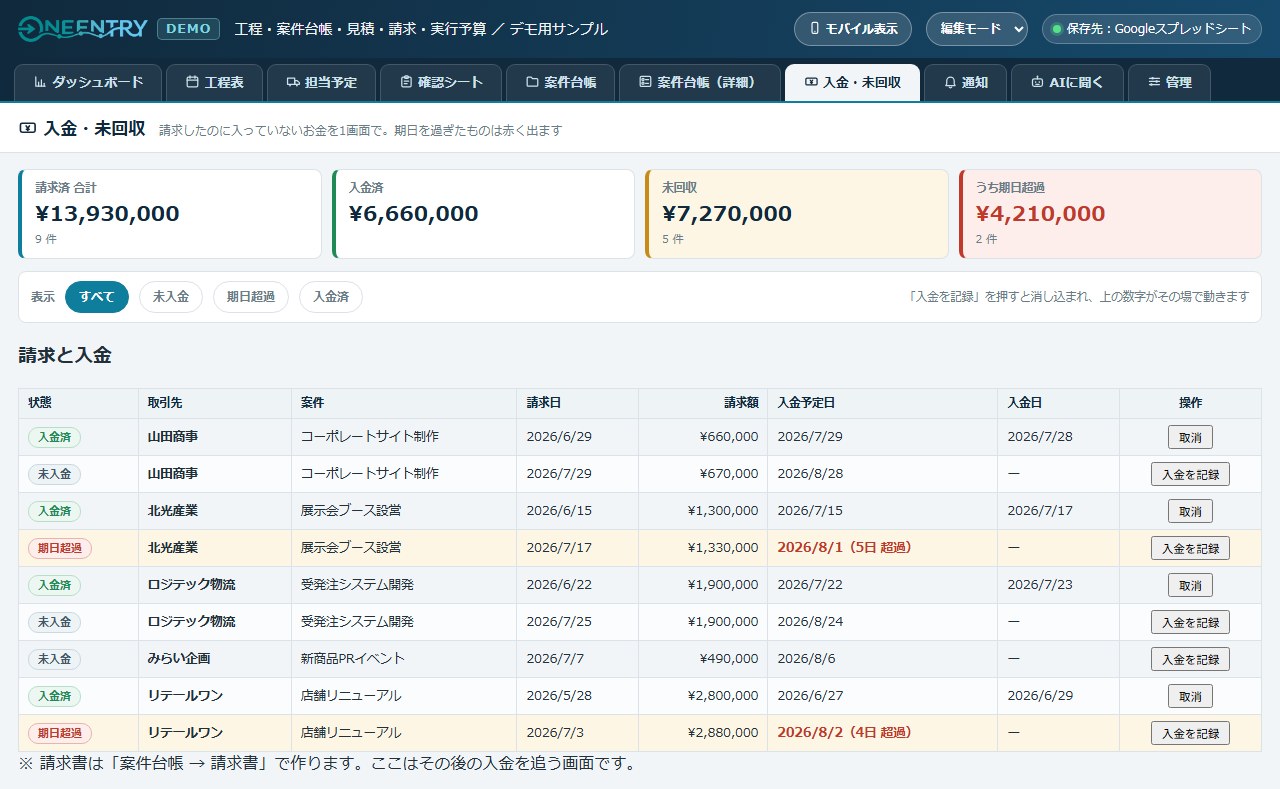Click the 状態 column header

pyautogui.click(x=78, y=403)
